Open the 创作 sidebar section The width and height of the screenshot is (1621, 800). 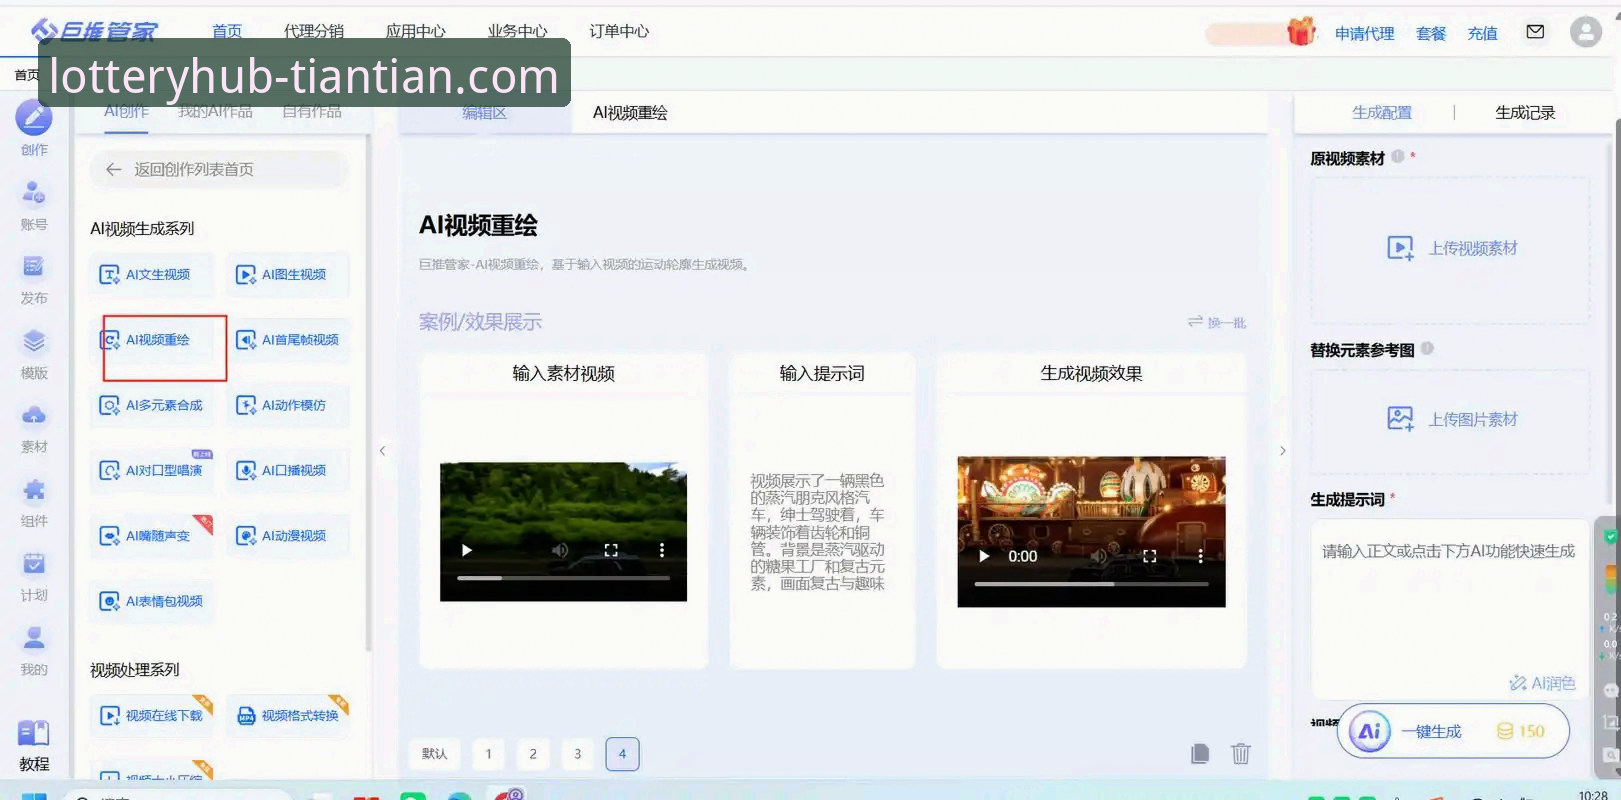tap(34, 128)
